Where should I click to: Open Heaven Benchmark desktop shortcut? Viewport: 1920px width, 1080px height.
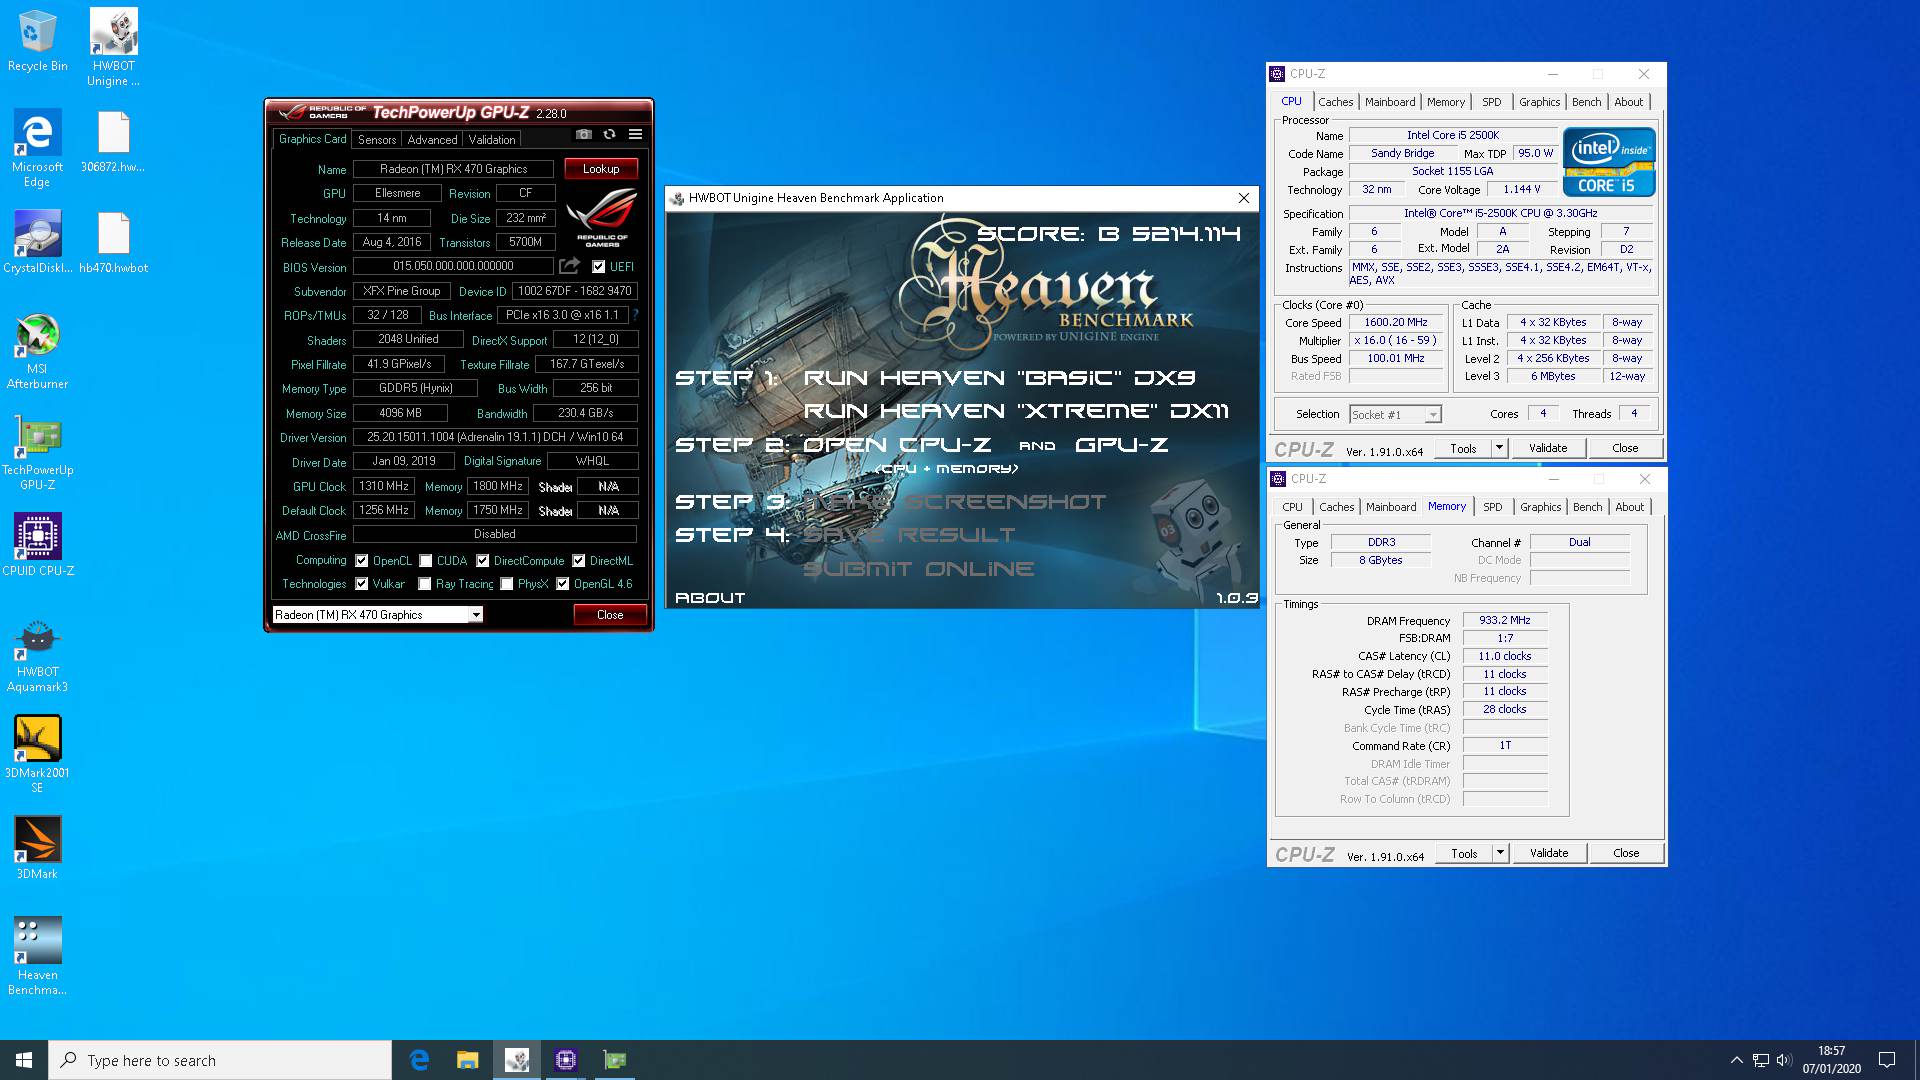pyautogui.click(x=37, y=957)
